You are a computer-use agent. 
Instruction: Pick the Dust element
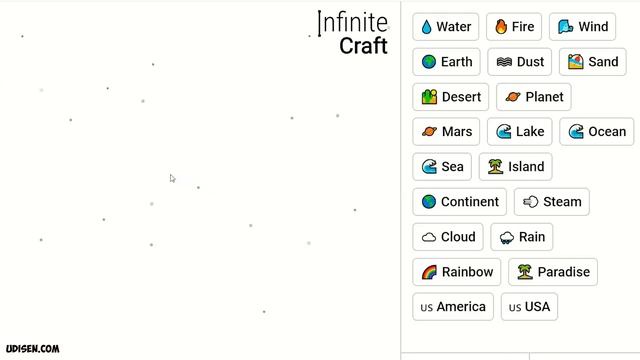(x=520, y=62)
